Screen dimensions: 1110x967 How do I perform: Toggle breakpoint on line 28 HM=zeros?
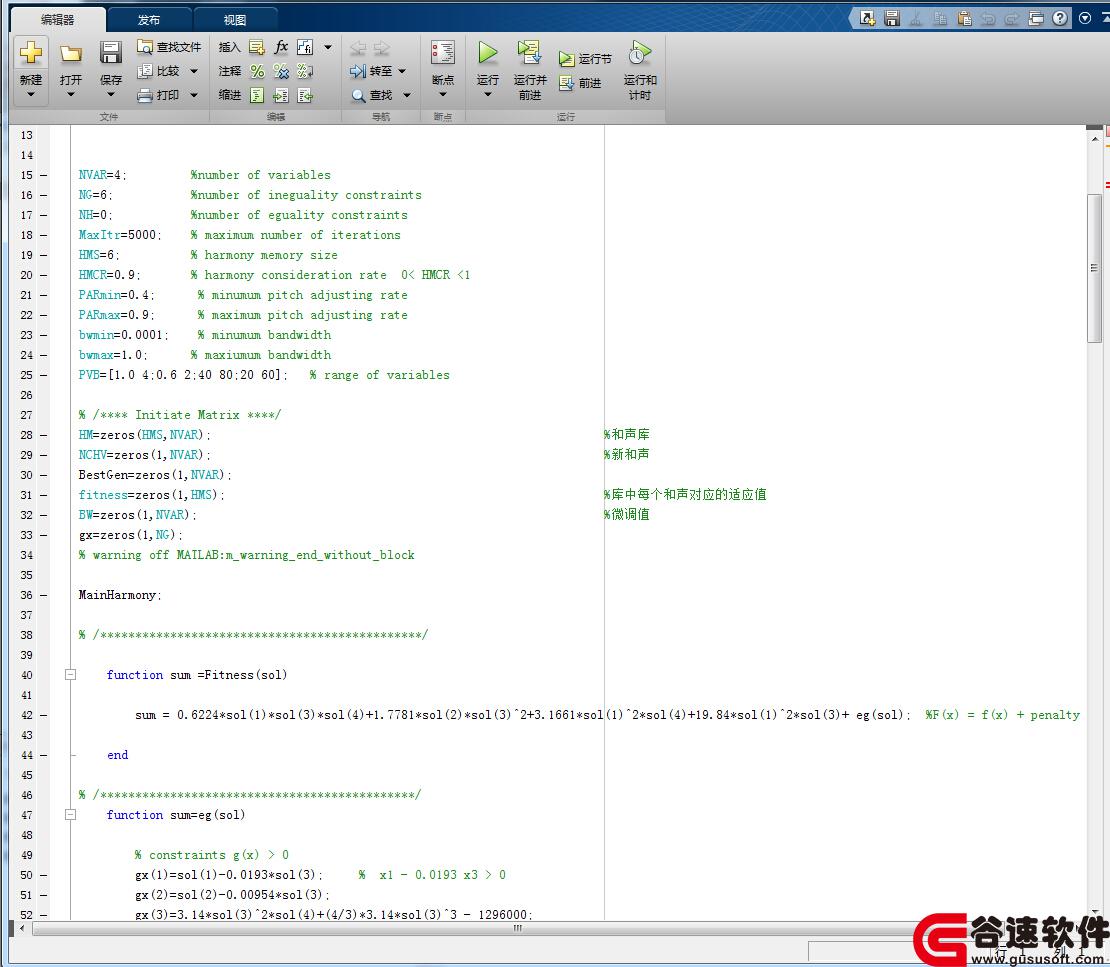(43, 435)
